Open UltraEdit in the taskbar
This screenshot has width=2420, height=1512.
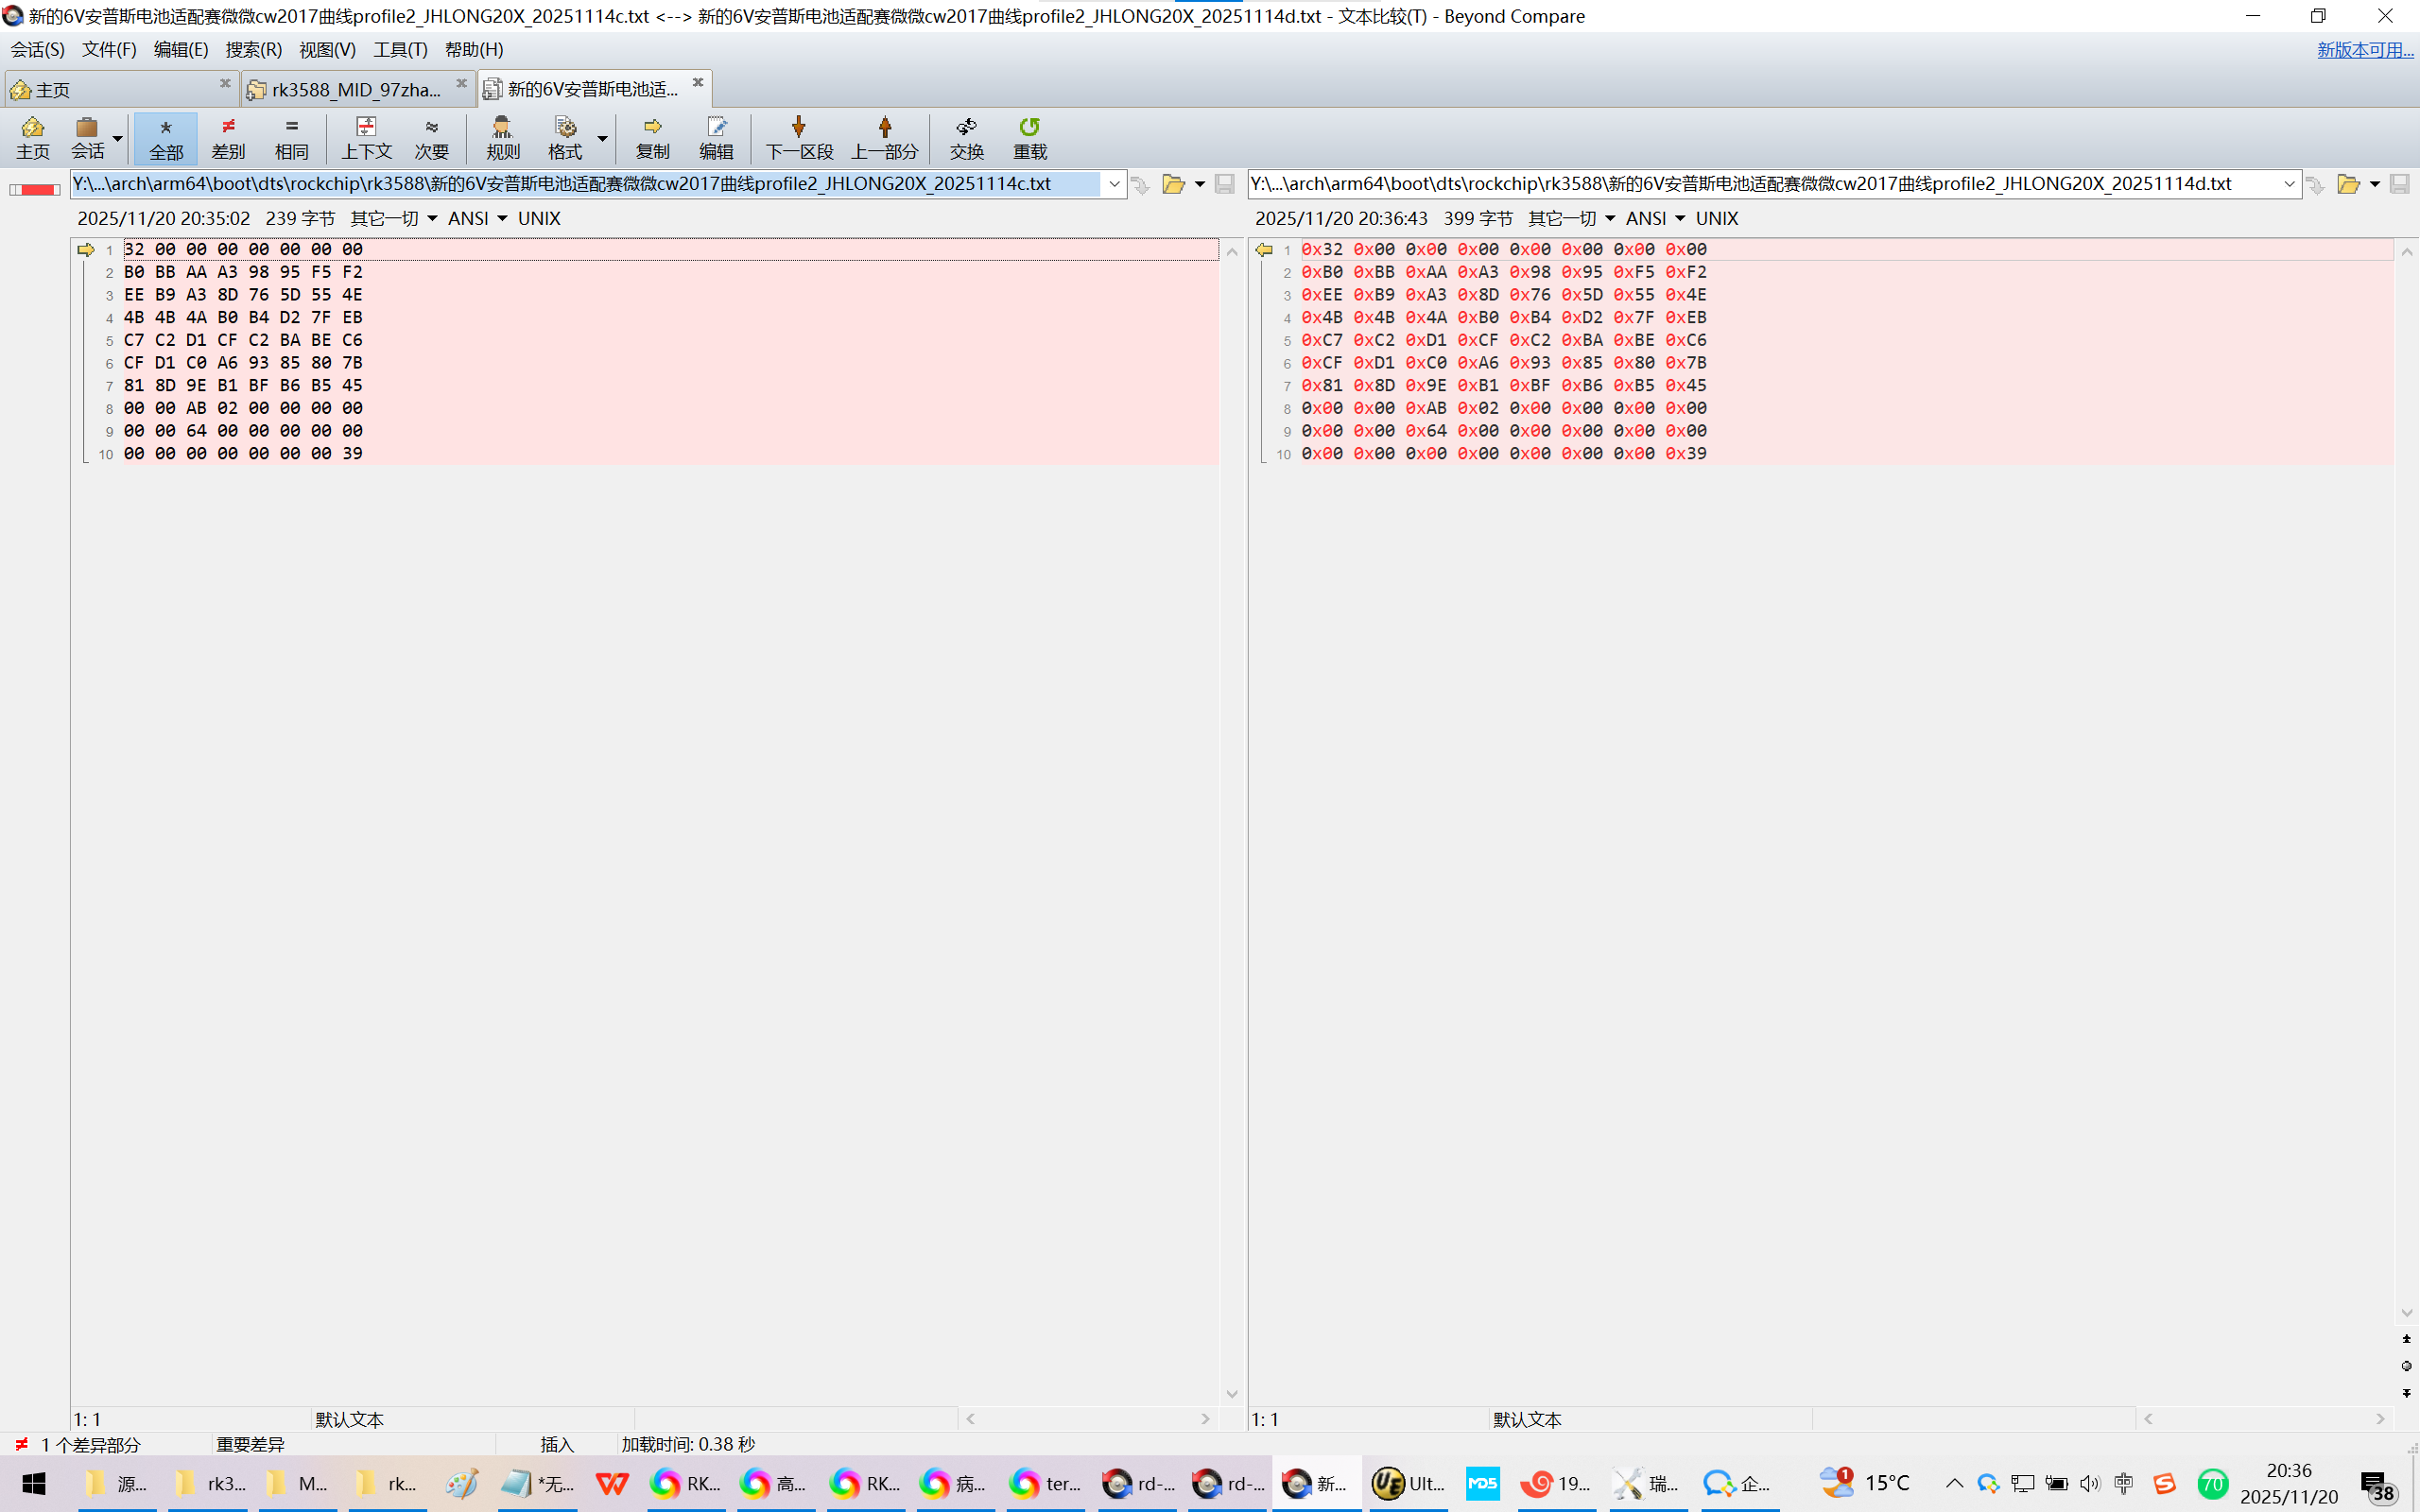tap(1408, 1483)
